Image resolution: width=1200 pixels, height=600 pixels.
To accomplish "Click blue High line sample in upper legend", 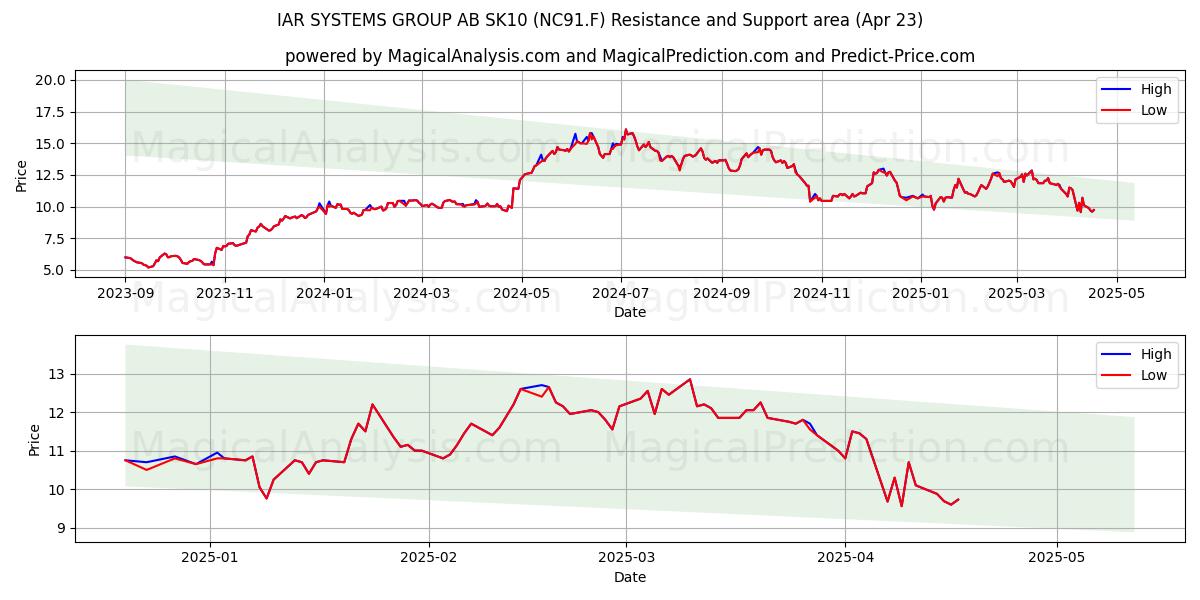I will point(1117,90).
